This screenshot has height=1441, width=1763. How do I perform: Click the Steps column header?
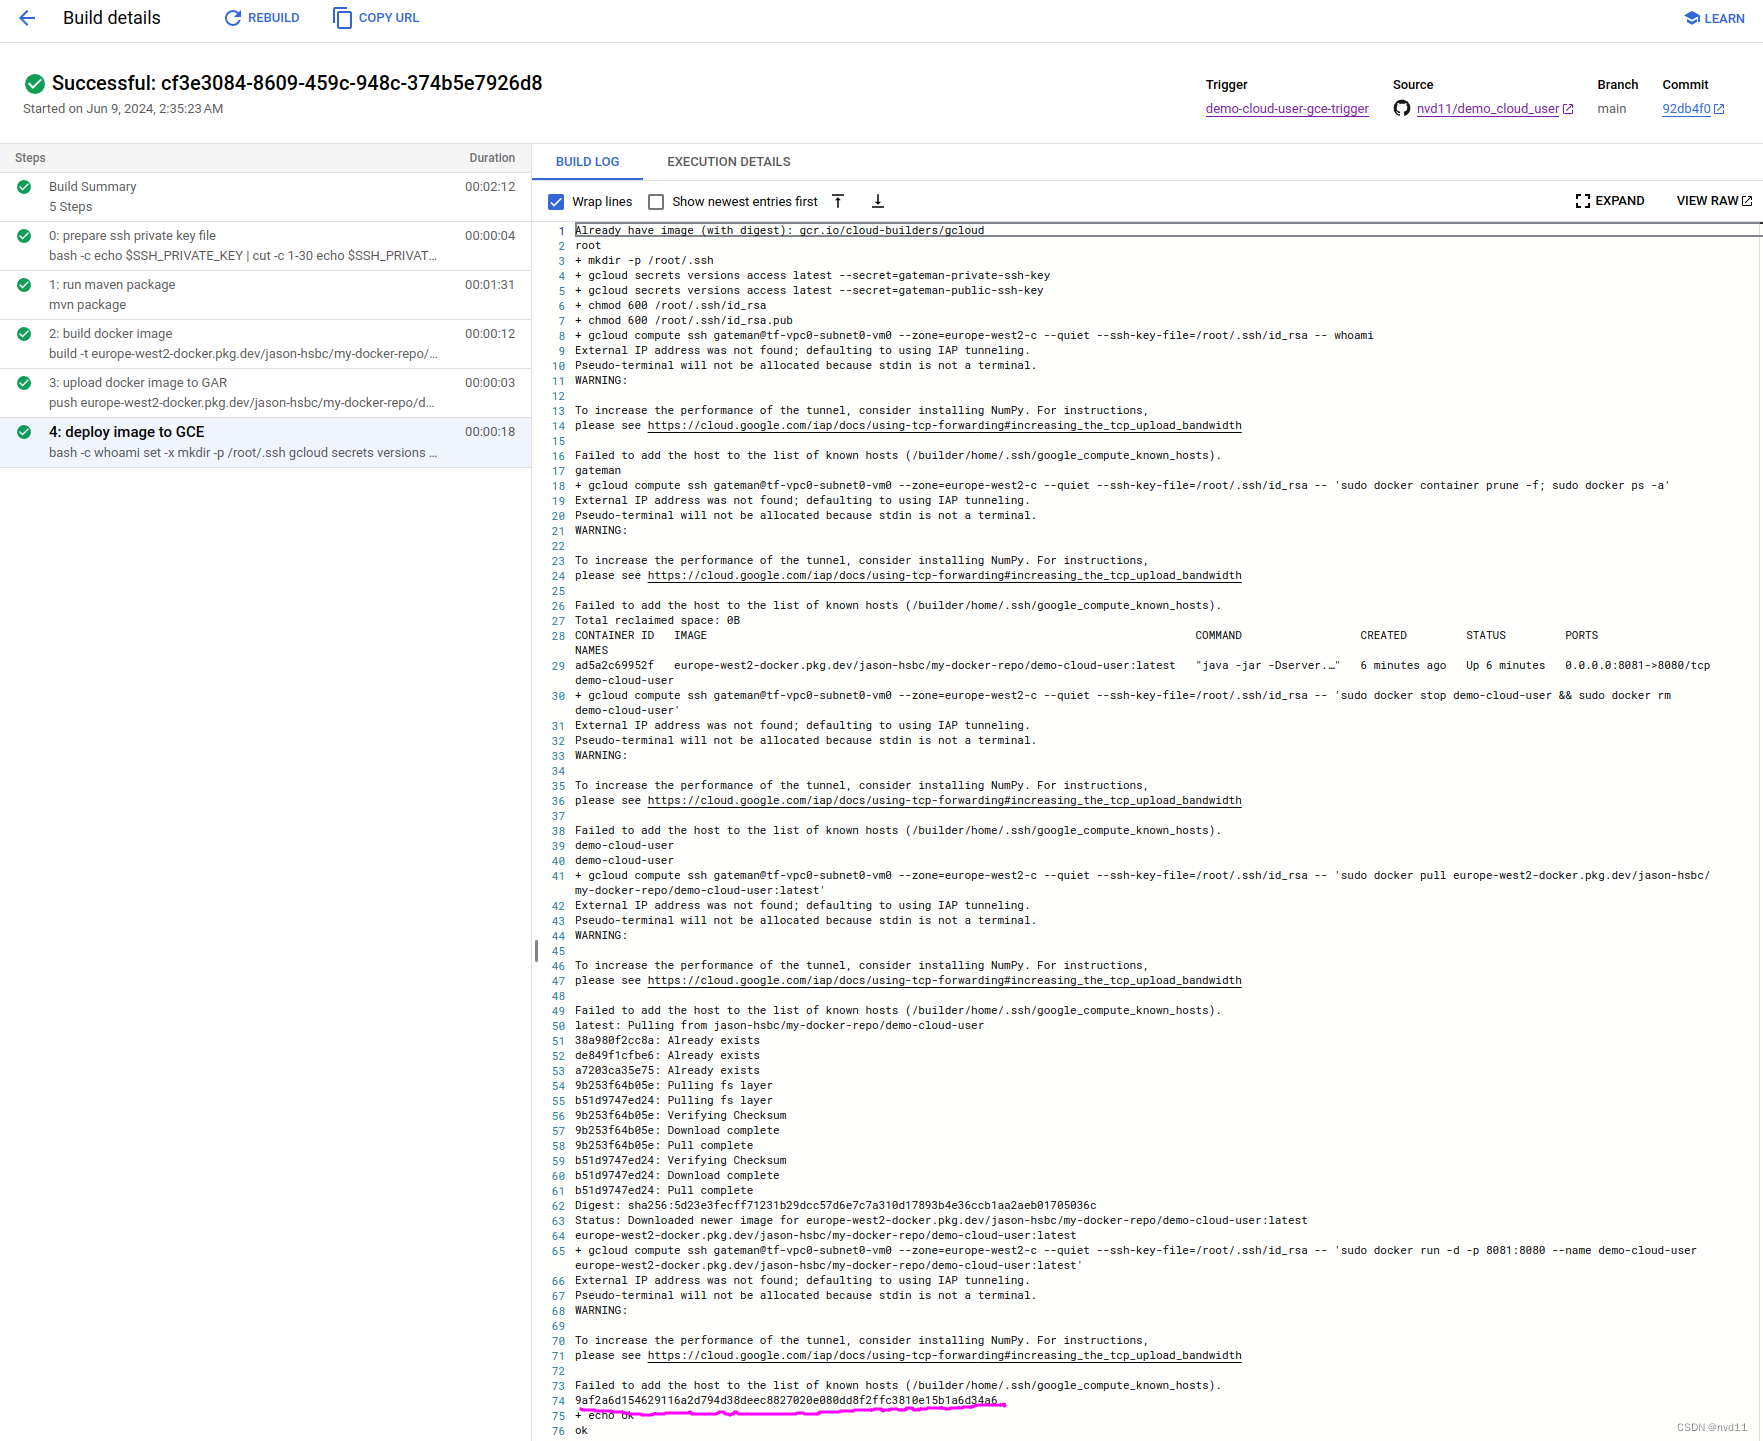(30, 158)
